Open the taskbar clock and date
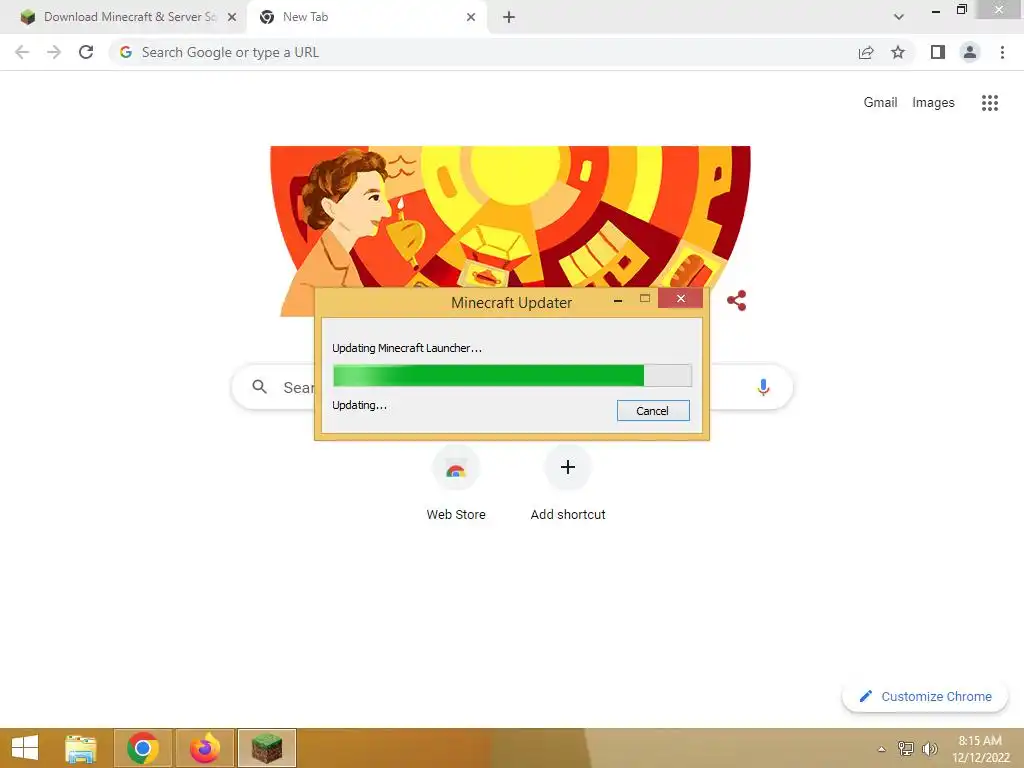 point(981,749)
